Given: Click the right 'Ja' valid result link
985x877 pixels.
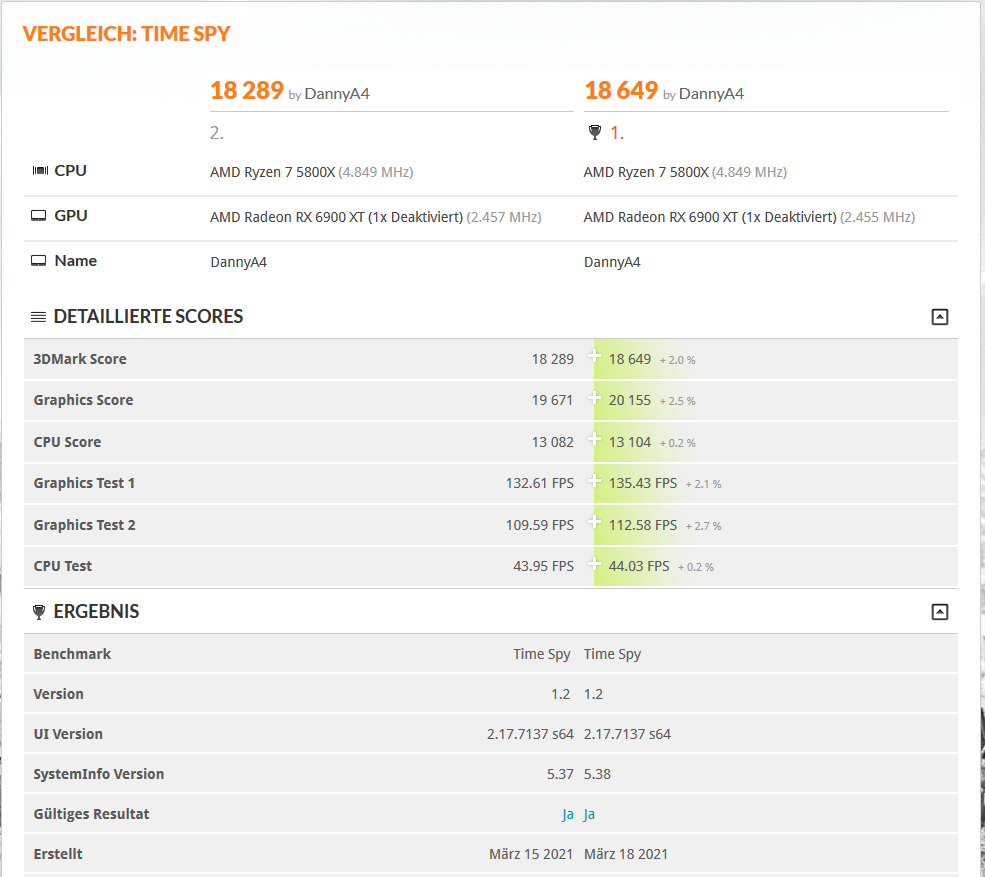Looking at the screenshot, I should 589,814.
